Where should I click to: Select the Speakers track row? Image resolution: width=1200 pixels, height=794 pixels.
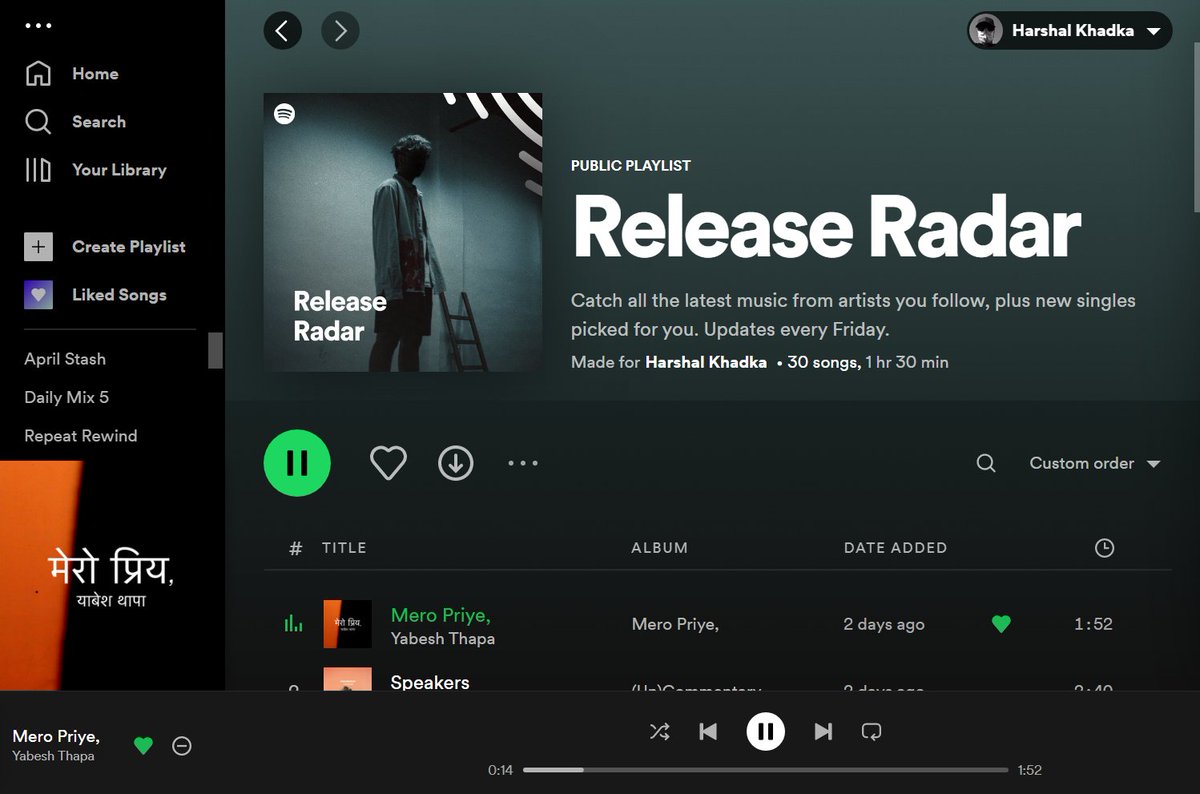717,680
